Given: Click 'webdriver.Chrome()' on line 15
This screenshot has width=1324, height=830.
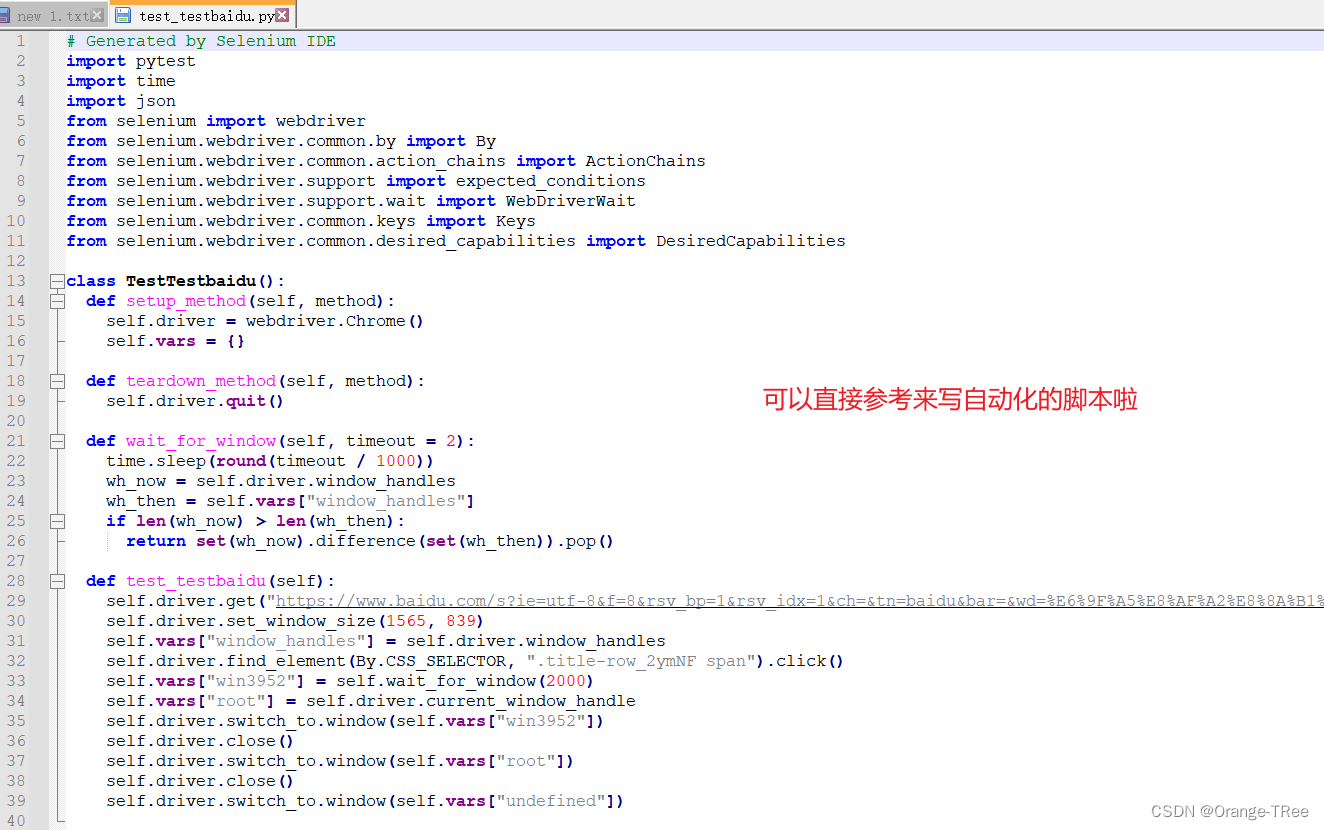Looking at the screenshot, I should (336, 321).
